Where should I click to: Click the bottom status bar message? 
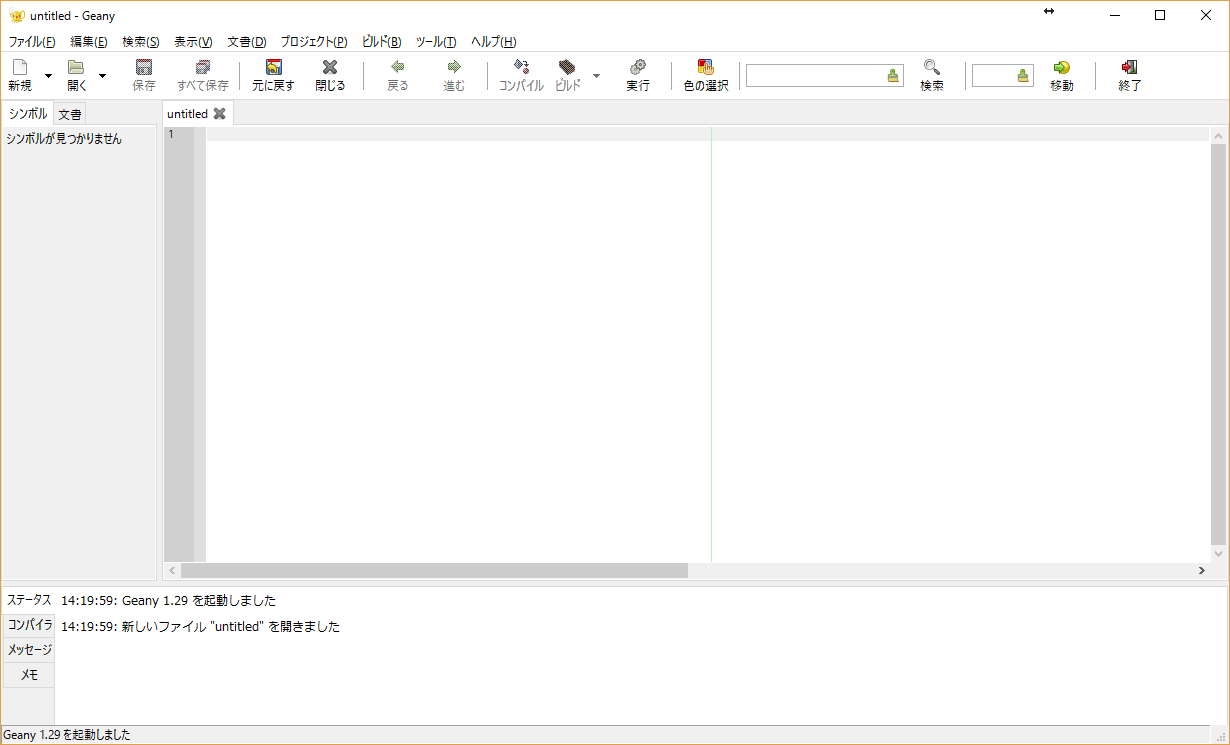point(67,735)
